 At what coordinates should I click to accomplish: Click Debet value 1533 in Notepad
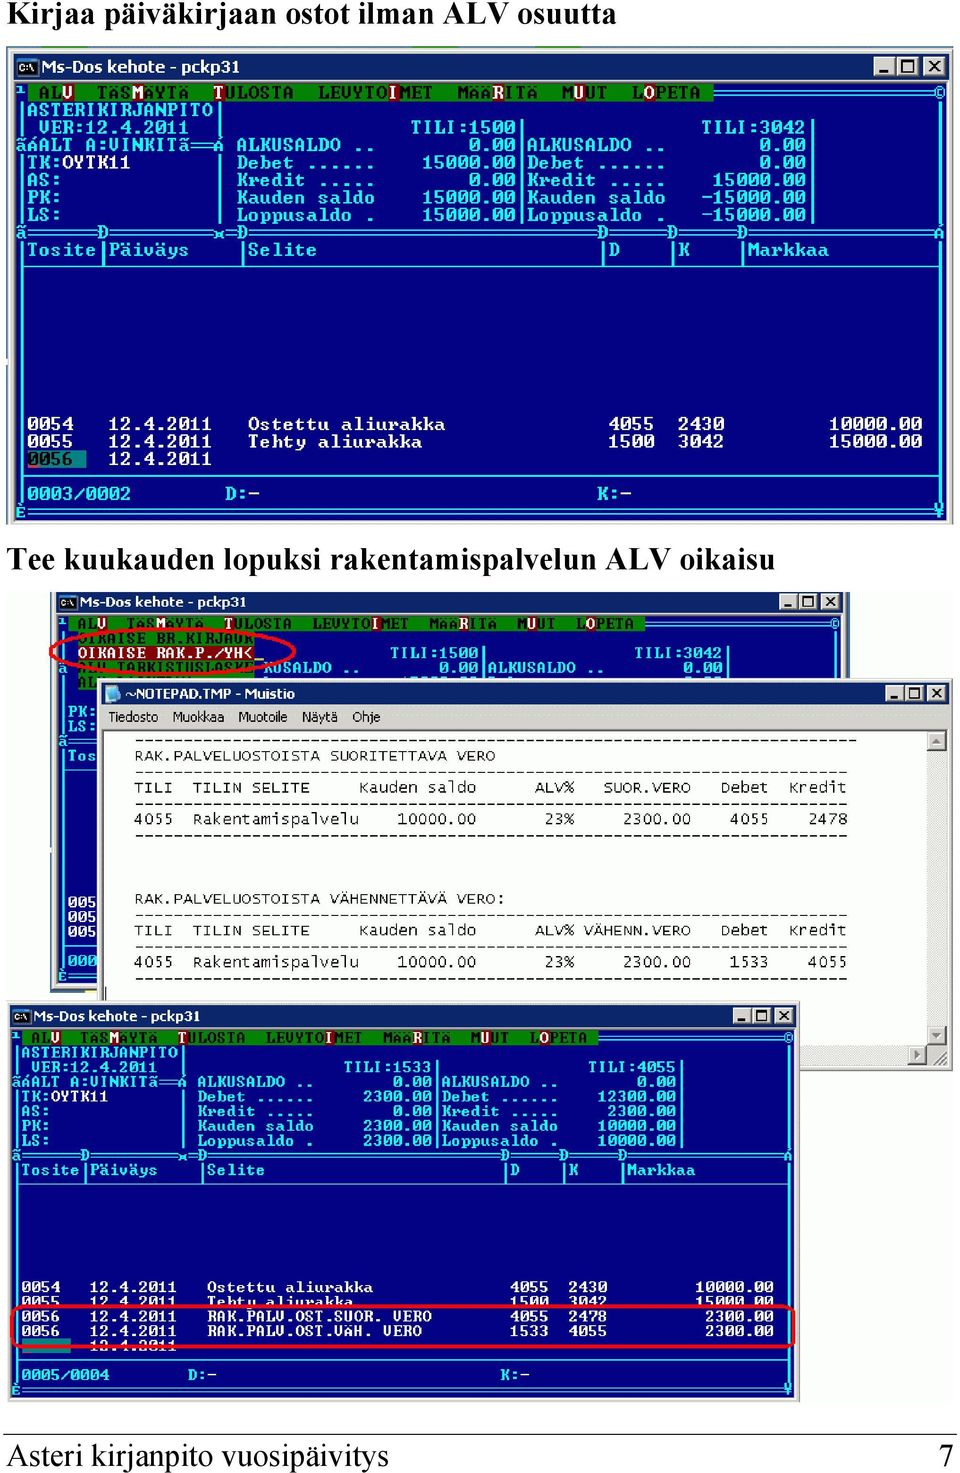[x=749, y=962]
